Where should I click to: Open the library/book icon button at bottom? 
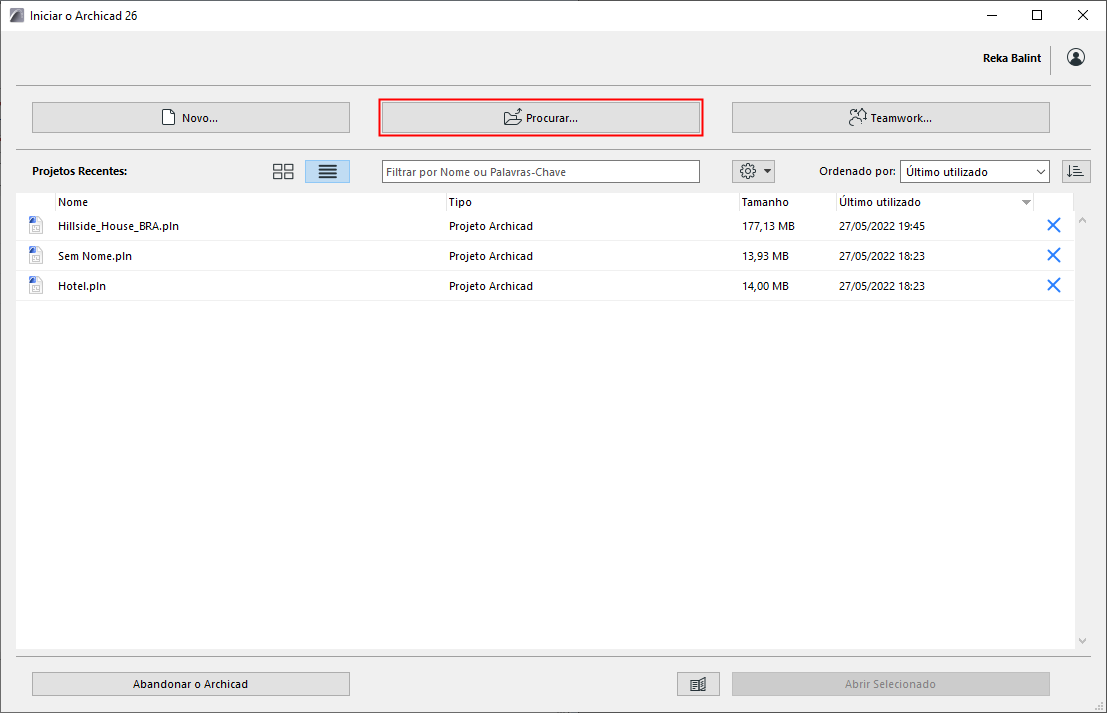(x=698, y=684)
